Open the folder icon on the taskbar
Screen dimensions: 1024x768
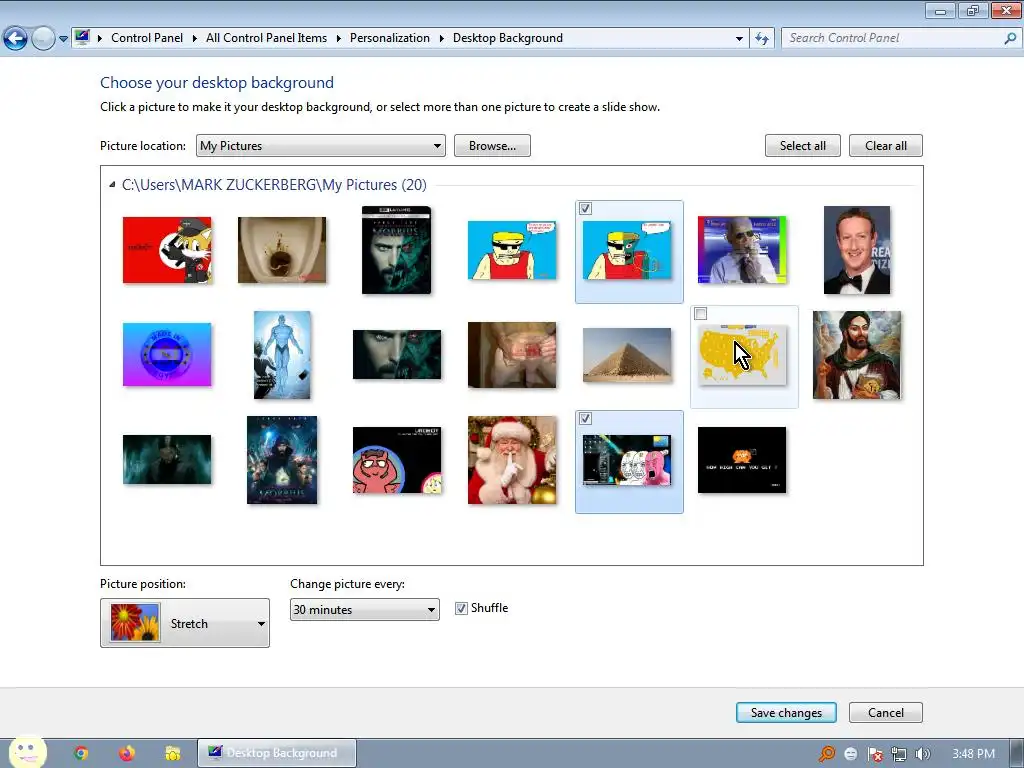click(172, 753)
